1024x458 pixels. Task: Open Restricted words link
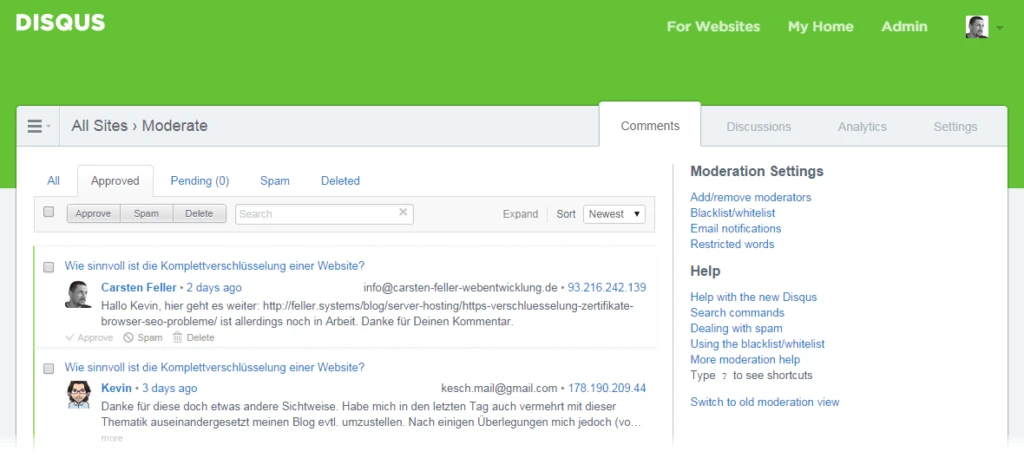coord(732,244)
